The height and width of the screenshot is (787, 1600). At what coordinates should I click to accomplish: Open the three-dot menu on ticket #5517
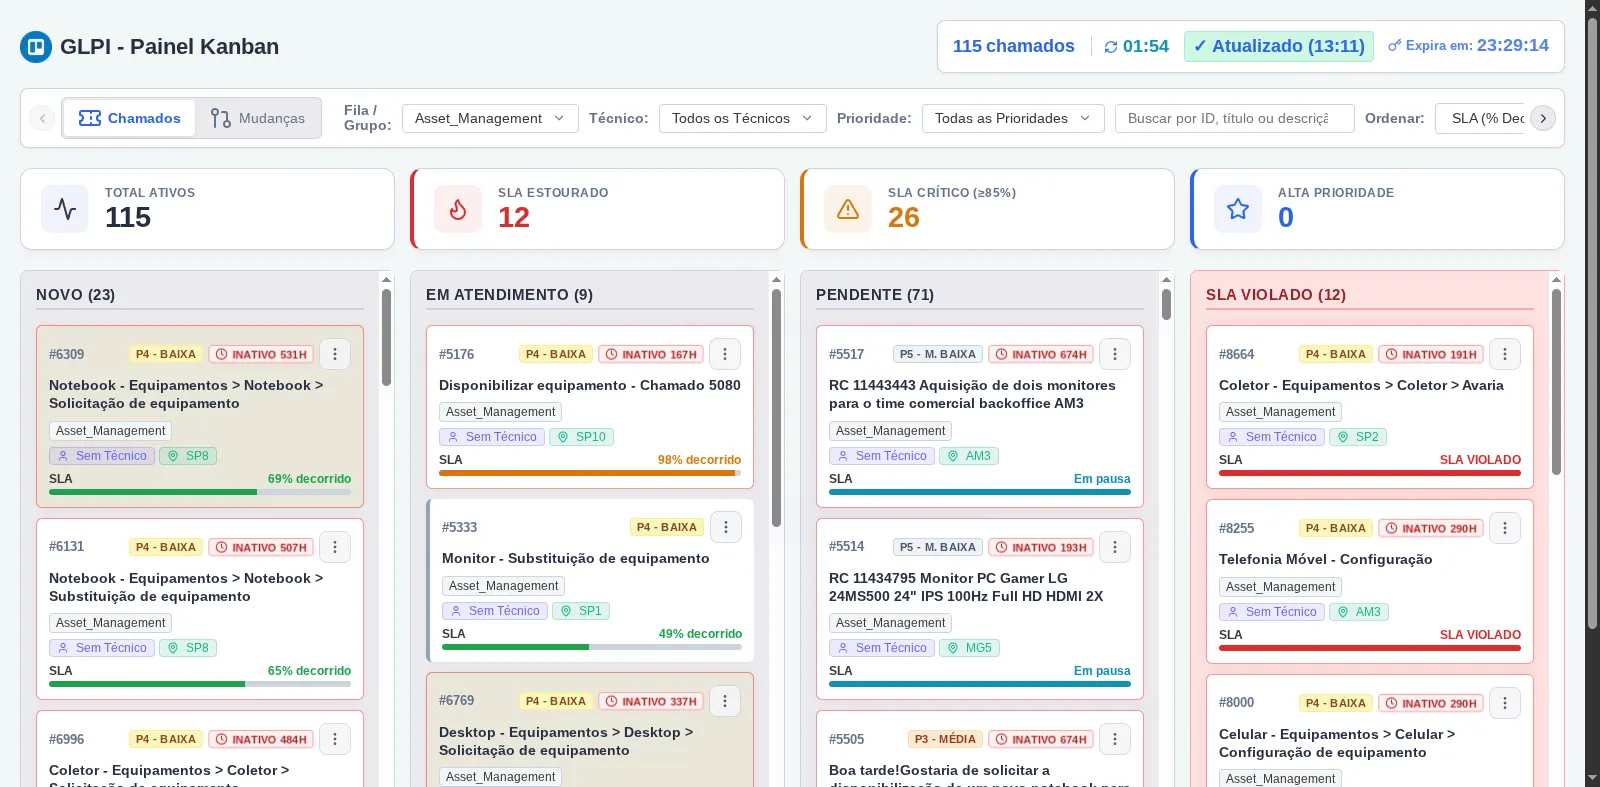click(x=1115, y=354)
